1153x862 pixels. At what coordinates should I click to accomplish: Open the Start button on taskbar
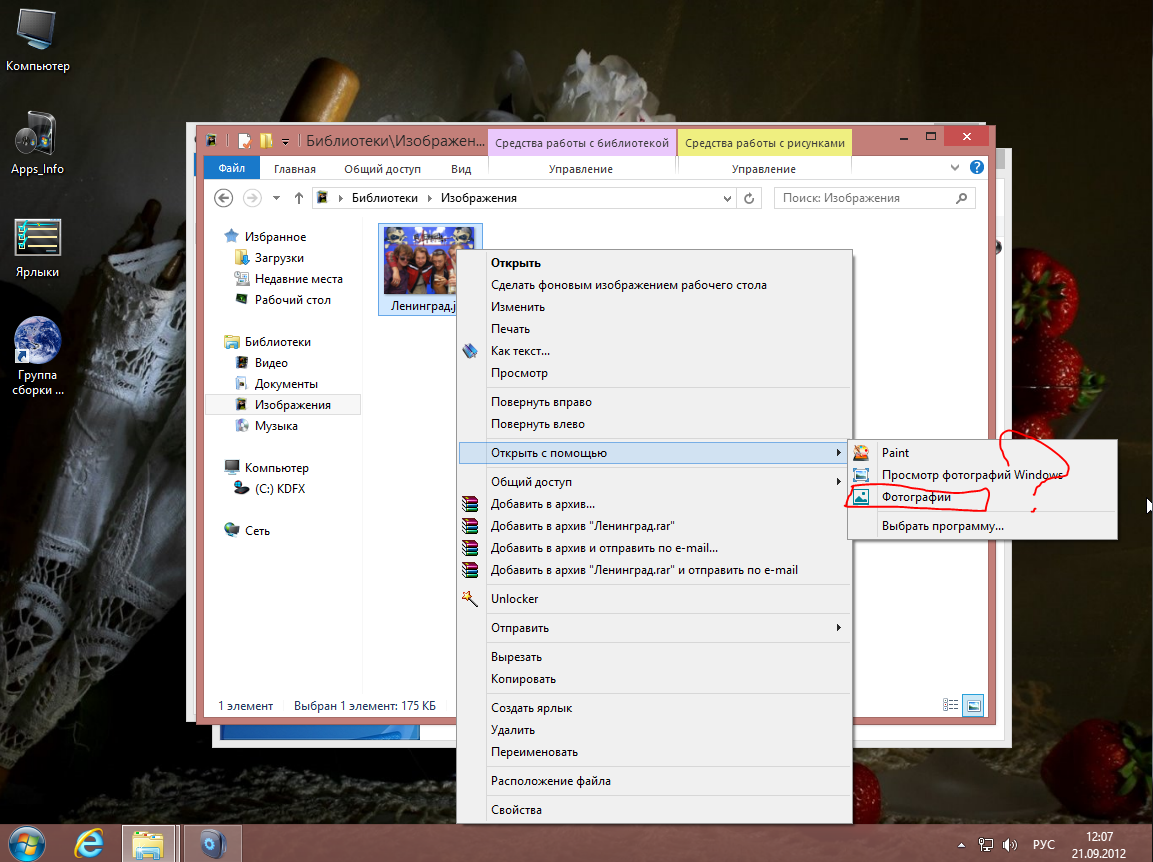coord(26,843)
